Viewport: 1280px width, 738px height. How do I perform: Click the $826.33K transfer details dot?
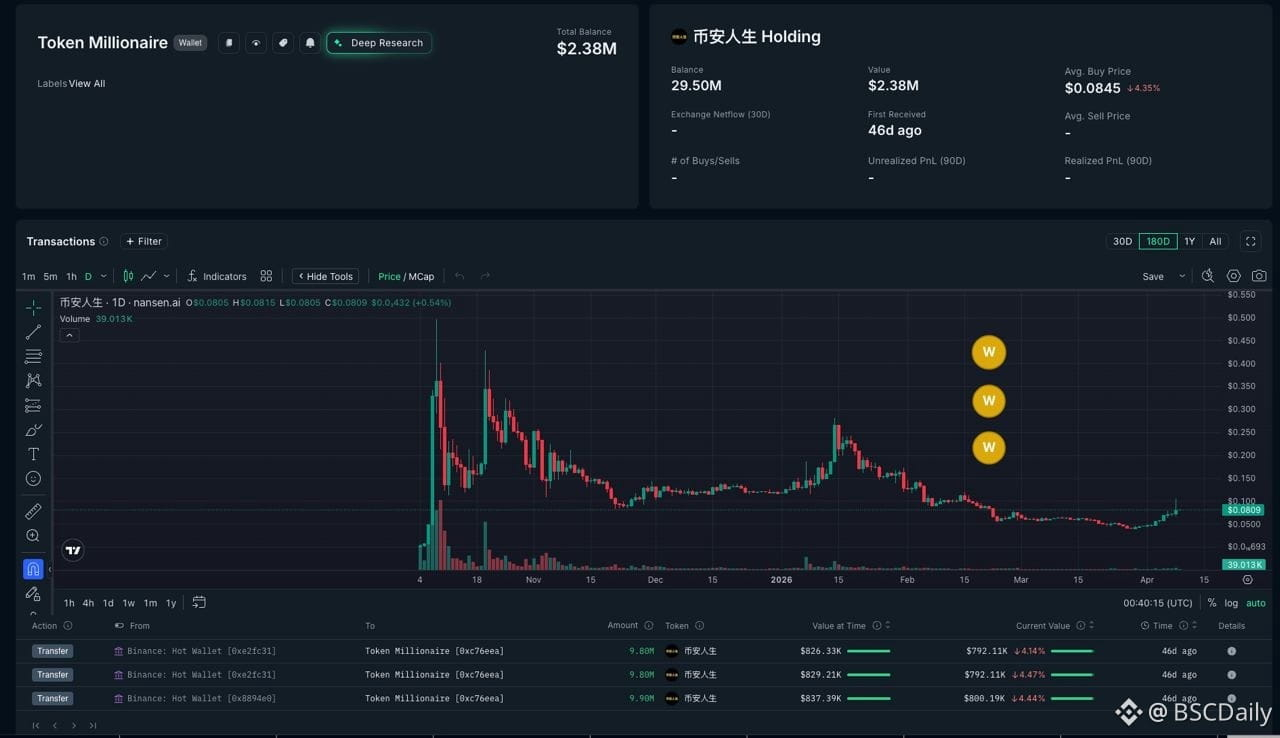coord(1231,650)
